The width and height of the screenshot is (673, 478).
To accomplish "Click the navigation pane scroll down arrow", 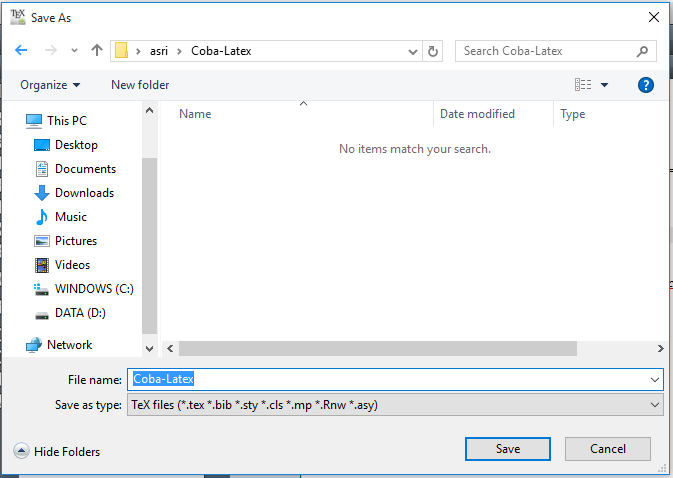I will pos(149,349).
